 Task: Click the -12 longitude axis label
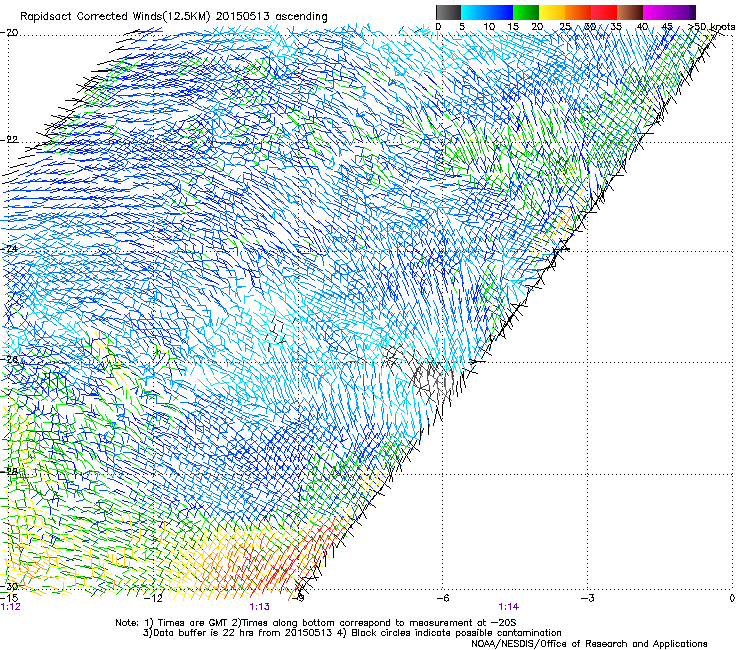tap(153, 598)
